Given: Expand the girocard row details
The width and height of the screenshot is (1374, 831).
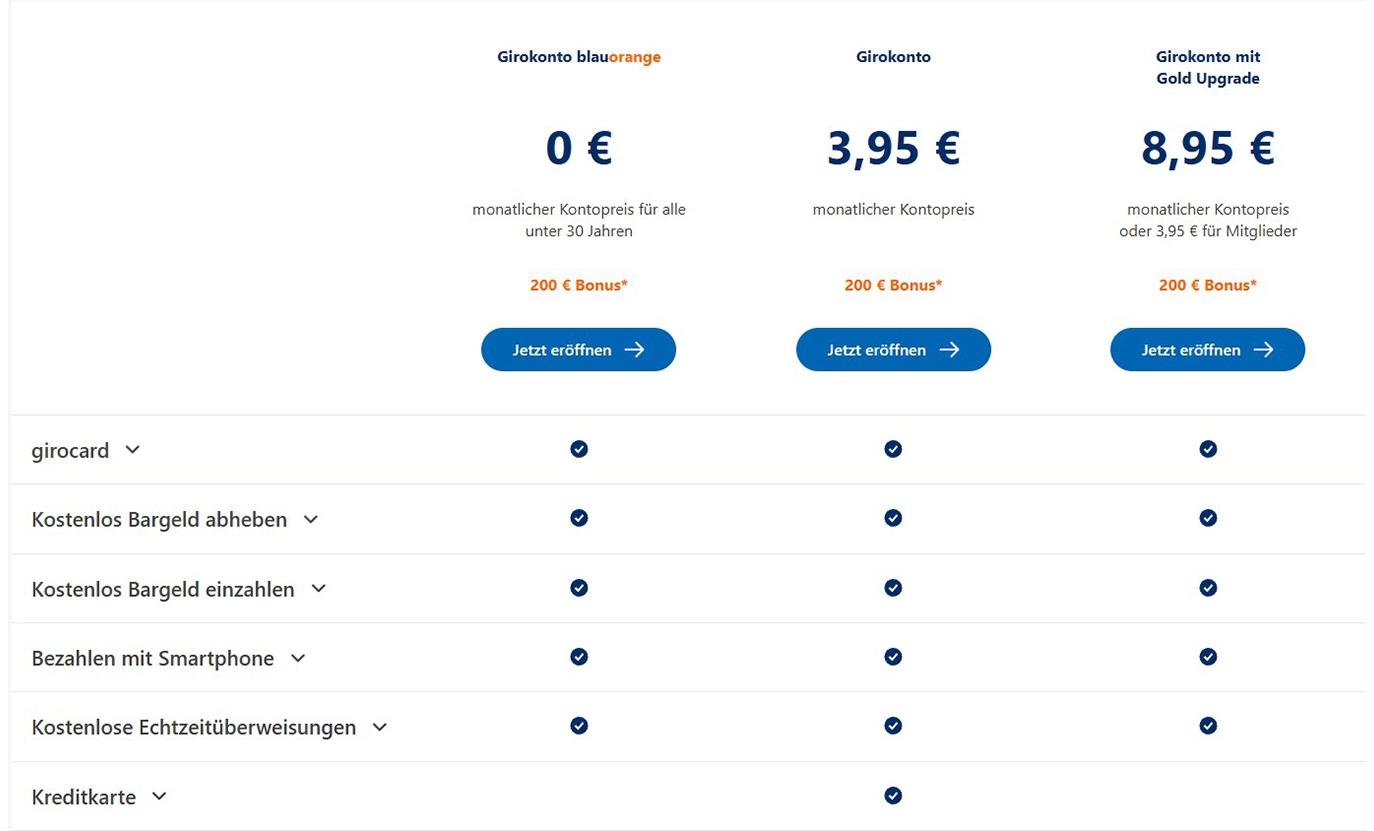Looking at the screenshot, I should [x=133, y=450].
